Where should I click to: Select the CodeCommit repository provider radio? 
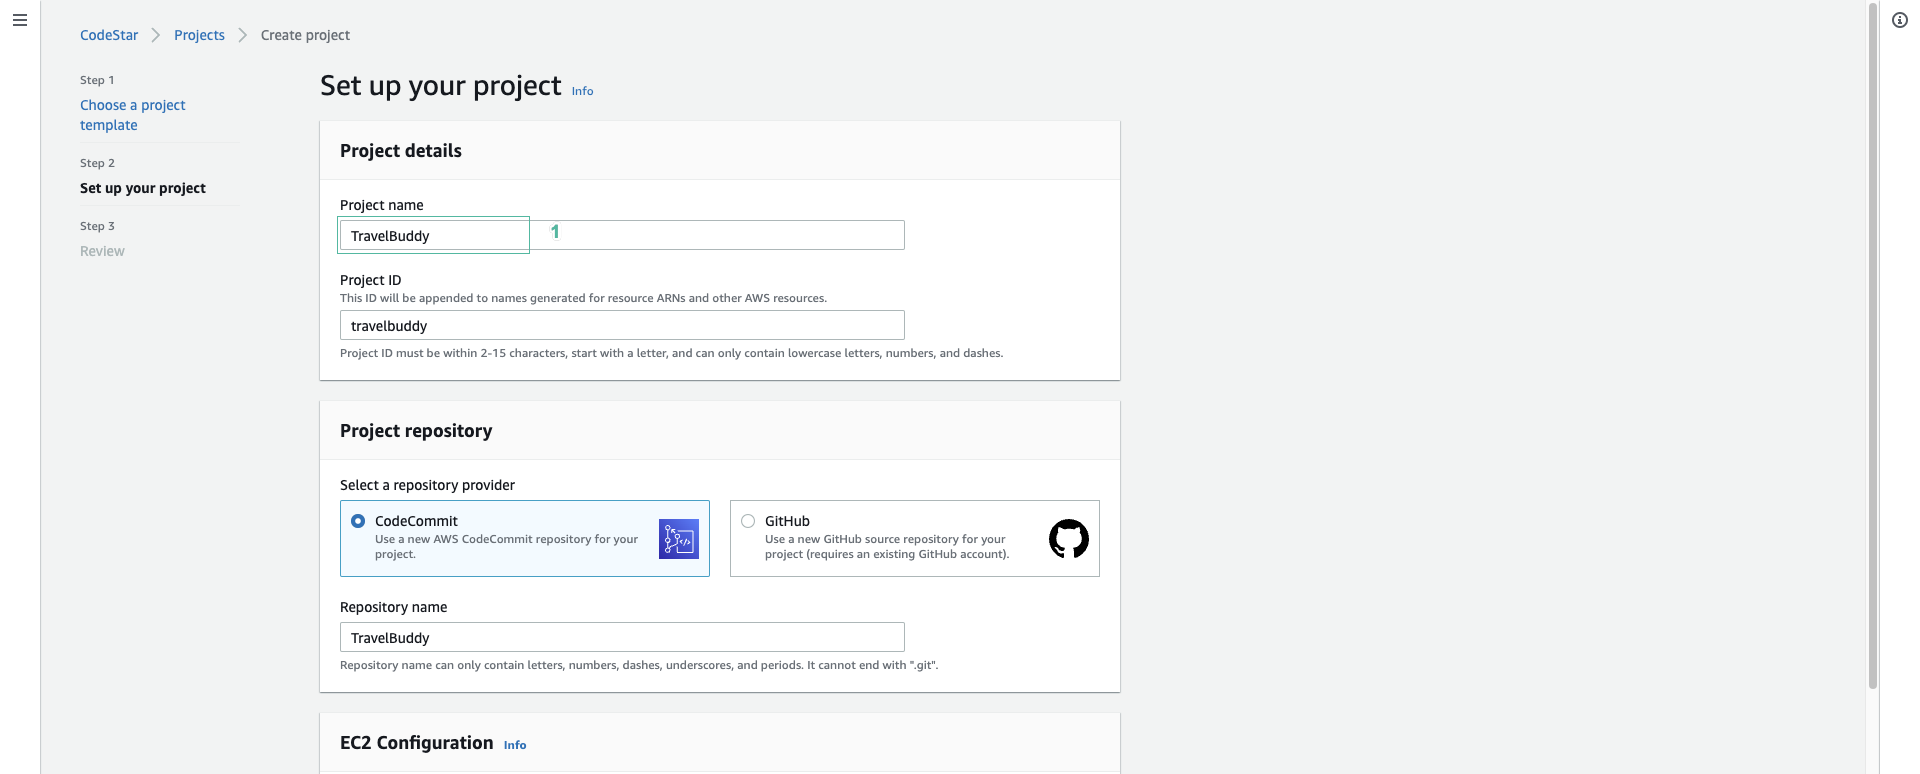(358, 521)
